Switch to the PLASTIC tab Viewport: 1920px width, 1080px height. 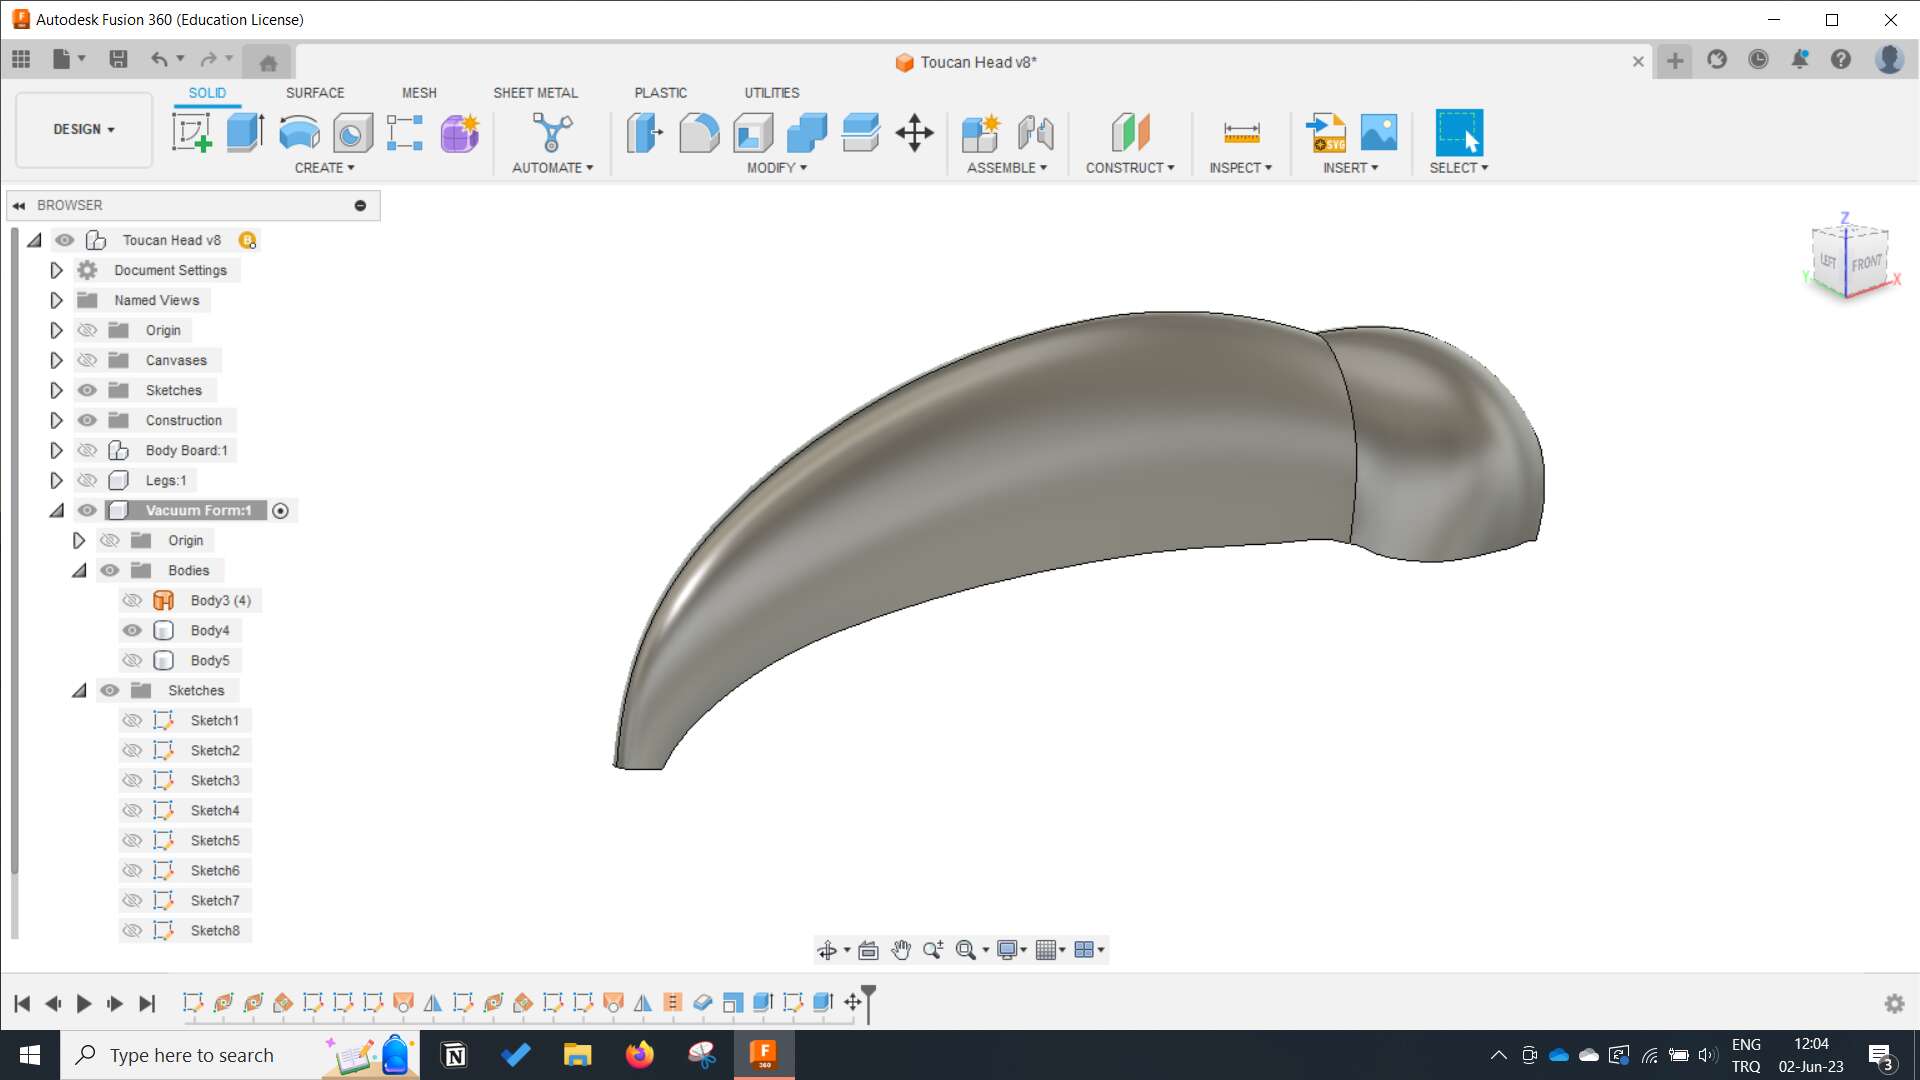pyautogui.click(x=660, y=92)
